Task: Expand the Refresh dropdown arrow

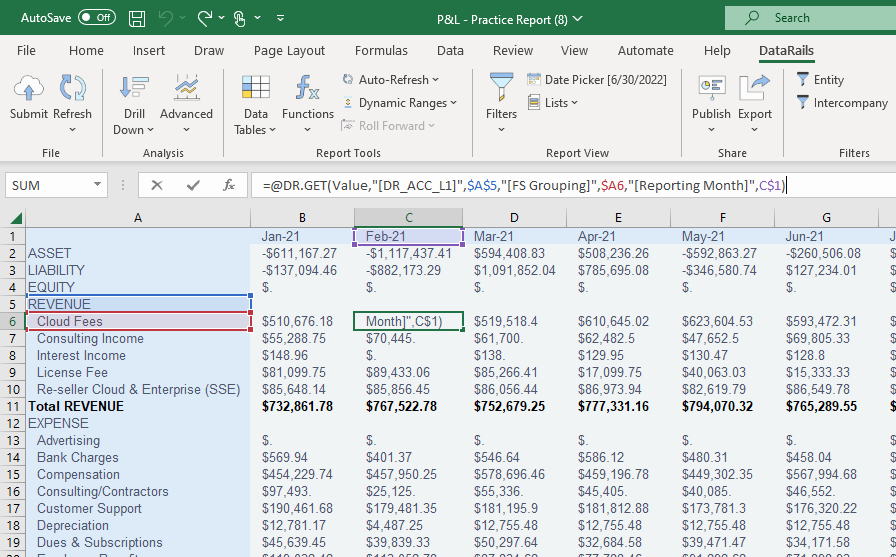Action: coord(73,130)
